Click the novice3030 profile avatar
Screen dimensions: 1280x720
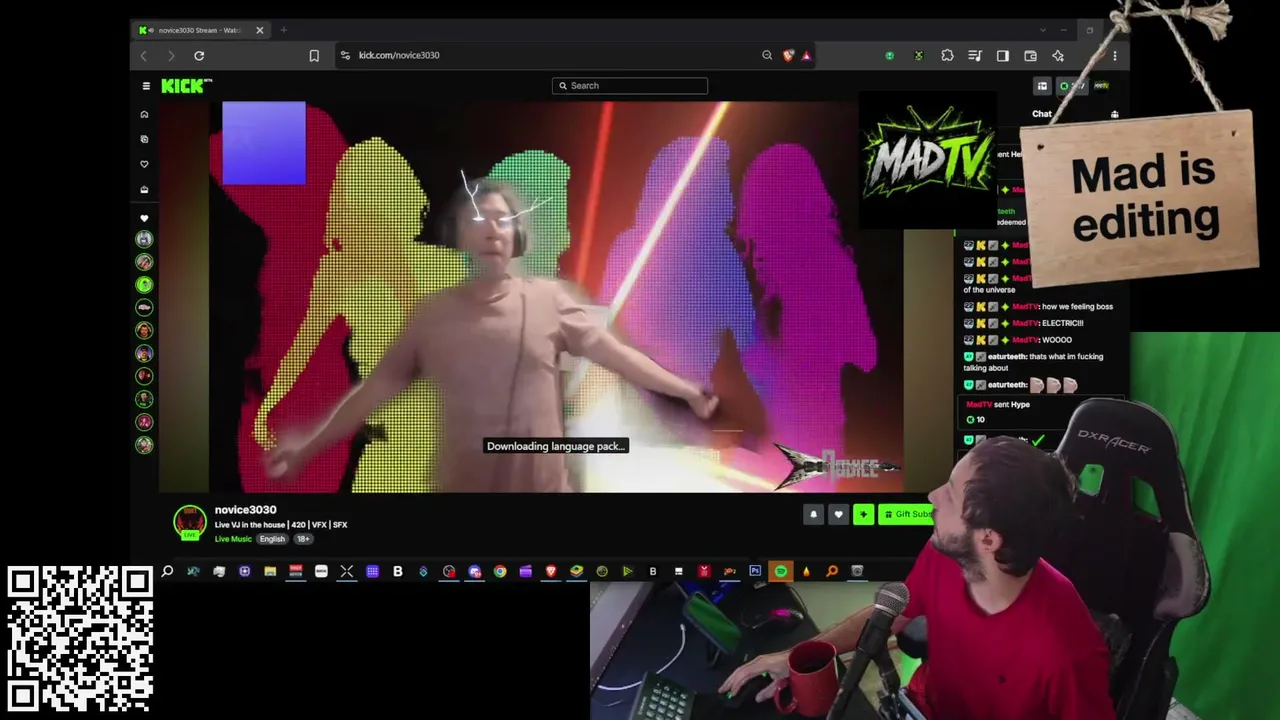point(190,523)
